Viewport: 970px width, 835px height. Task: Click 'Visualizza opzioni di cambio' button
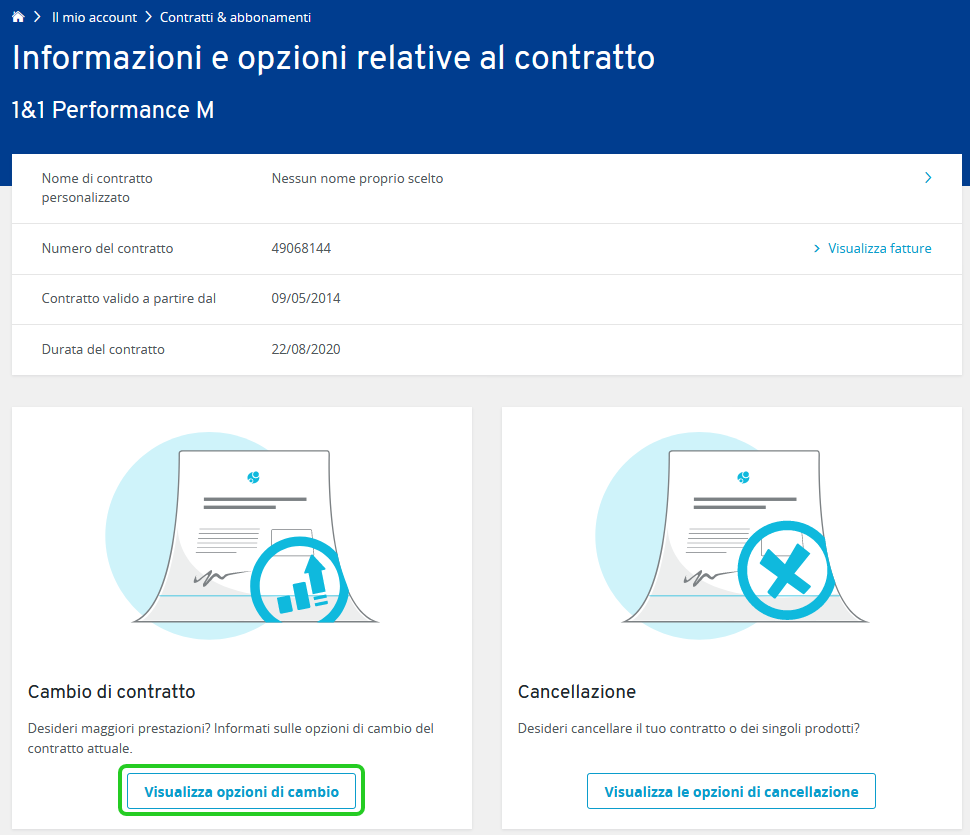pyautogui.click(x=241, y=791)
